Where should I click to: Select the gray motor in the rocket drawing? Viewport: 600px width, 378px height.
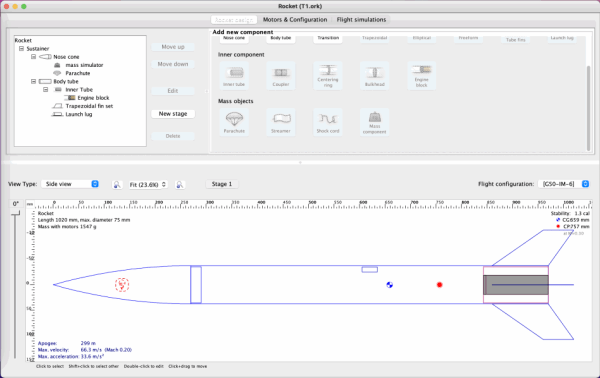coord(516,285)
